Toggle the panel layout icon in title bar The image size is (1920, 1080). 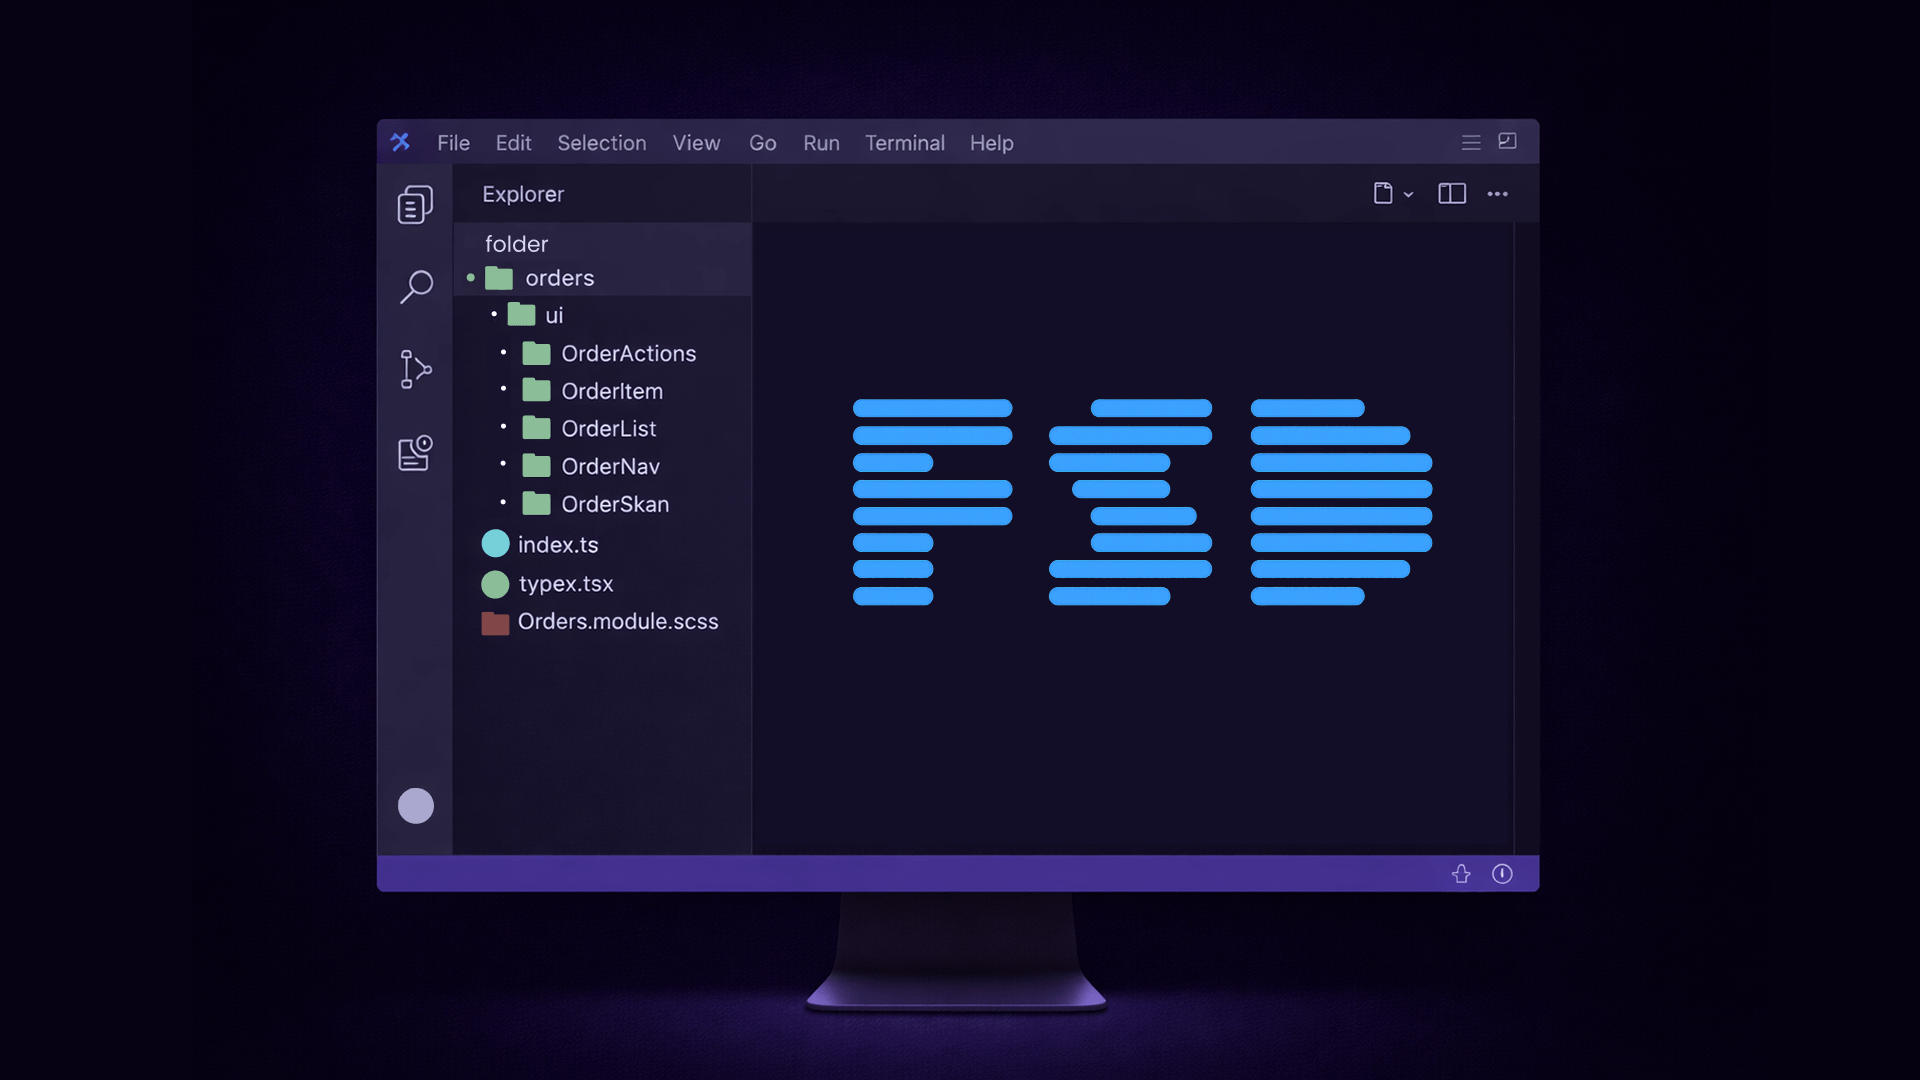[x=1508, y=142]
